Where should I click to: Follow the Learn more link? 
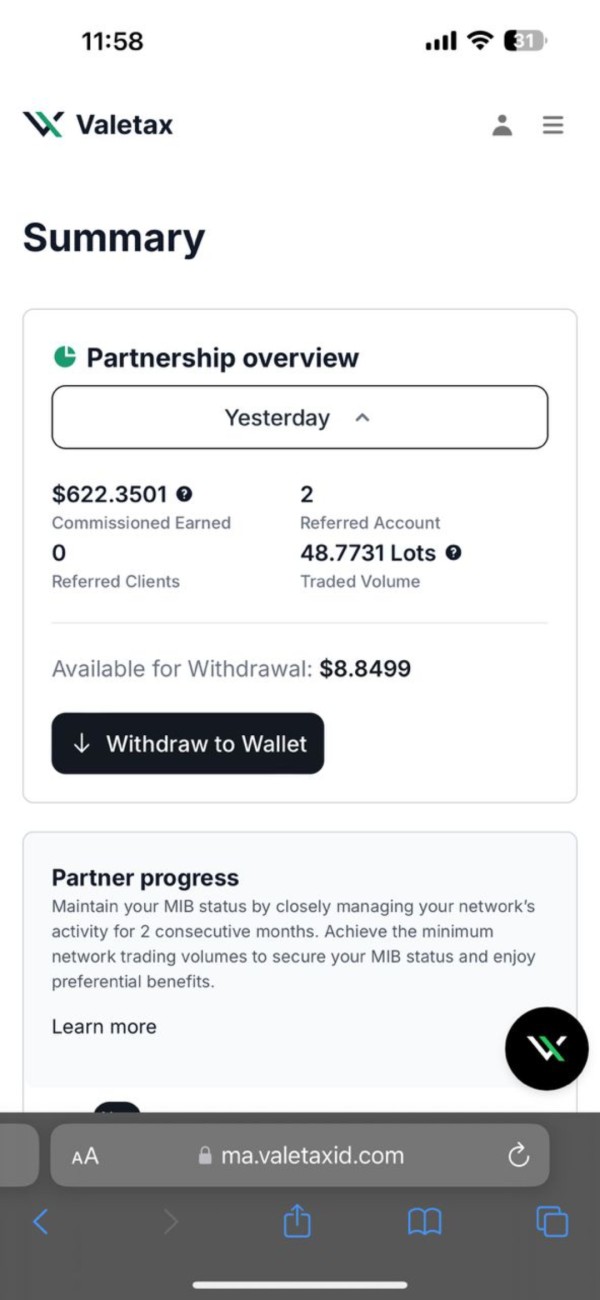pos(104,1026)
